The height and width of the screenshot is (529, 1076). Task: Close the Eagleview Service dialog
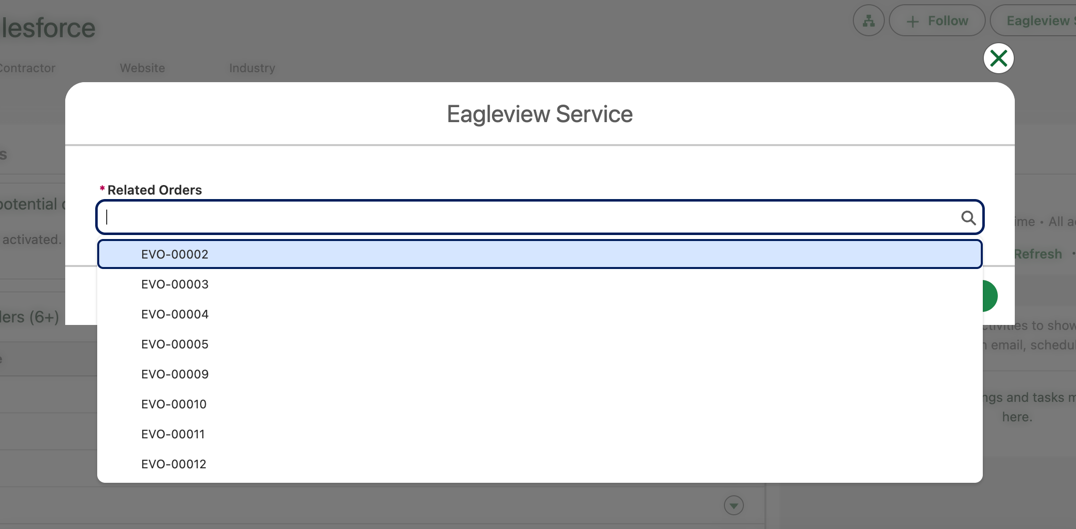coord(998,59)
